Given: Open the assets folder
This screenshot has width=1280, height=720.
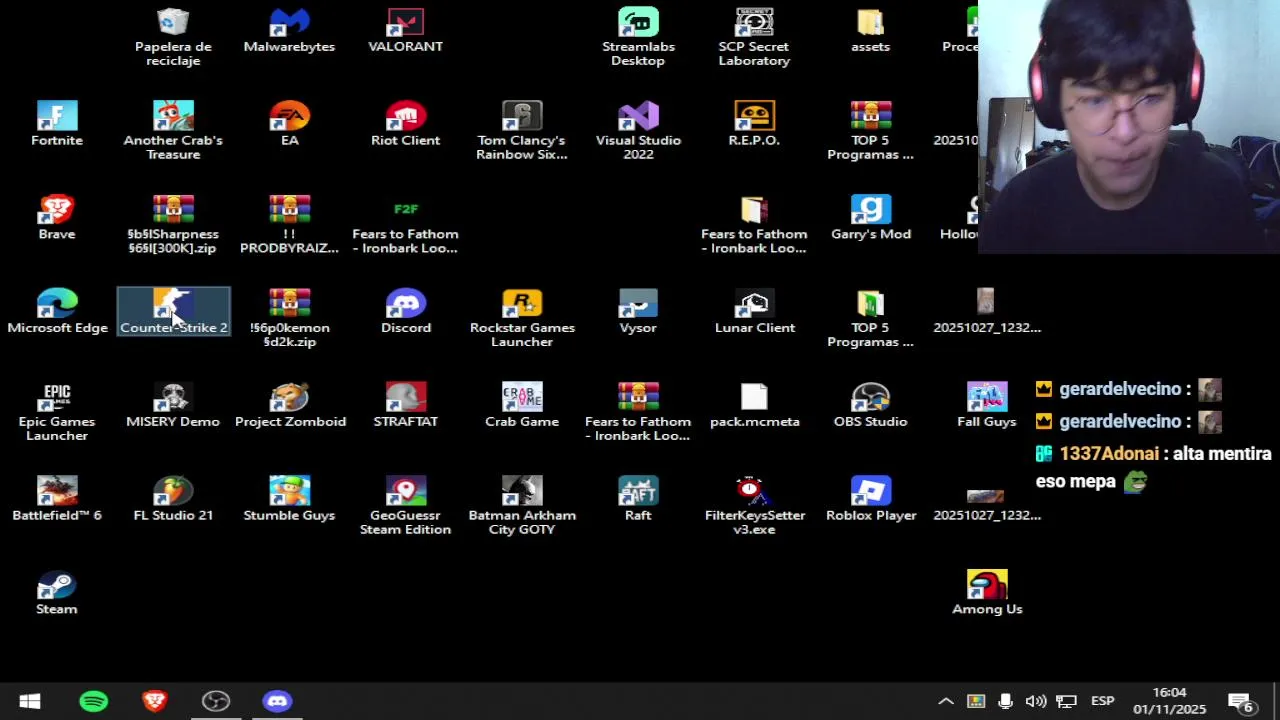Looking at the screenshot, I should [870, 30].
